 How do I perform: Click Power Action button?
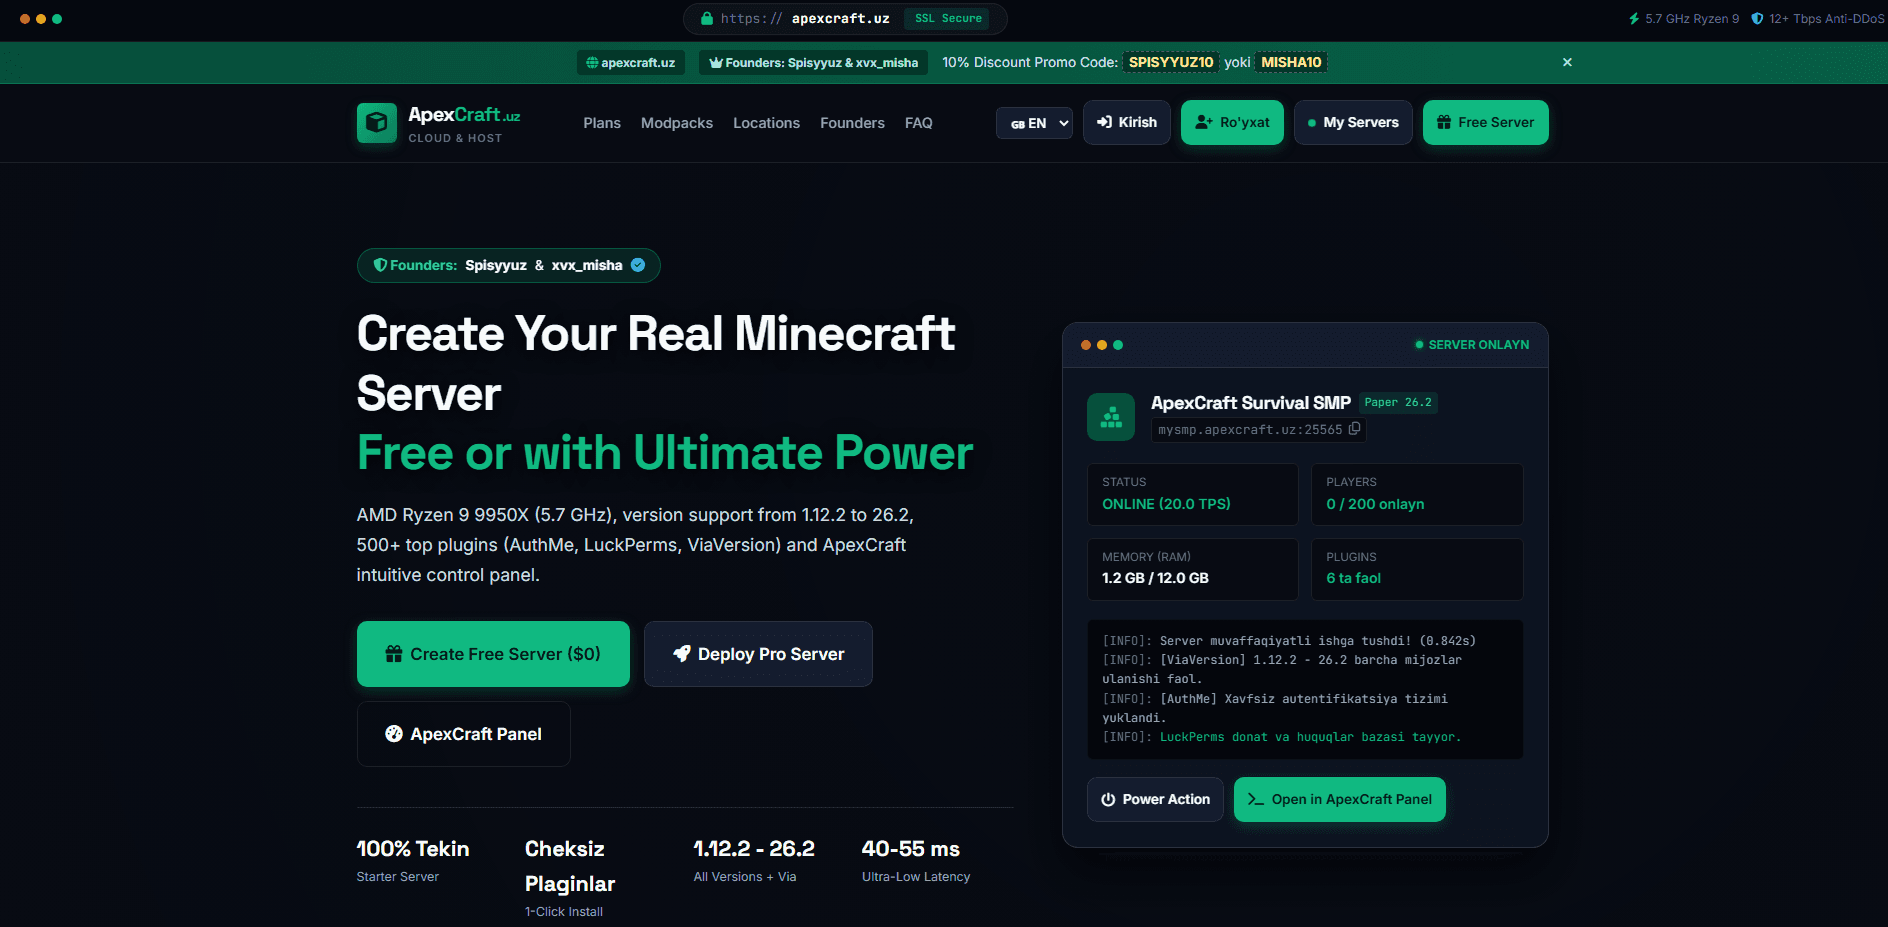click(1155, 800)
